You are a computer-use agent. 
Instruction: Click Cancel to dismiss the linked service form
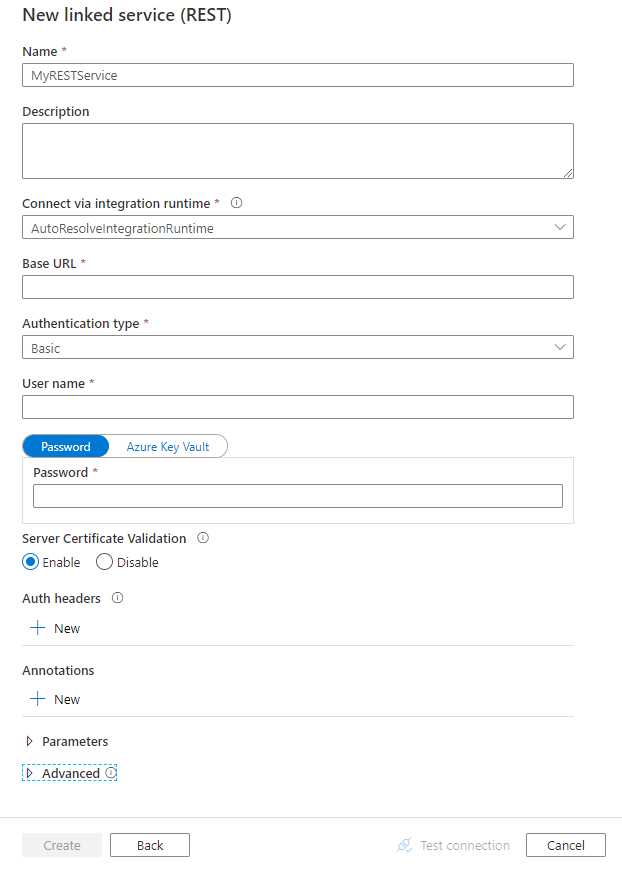click(565, 845)
